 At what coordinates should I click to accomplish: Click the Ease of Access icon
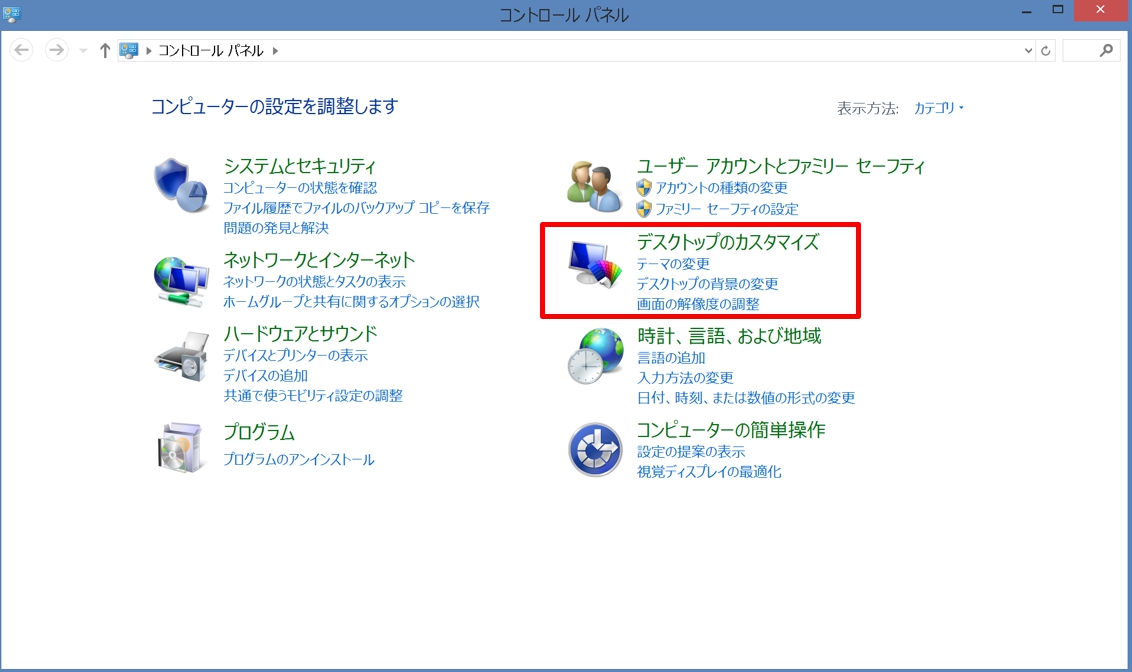[595, 450]
